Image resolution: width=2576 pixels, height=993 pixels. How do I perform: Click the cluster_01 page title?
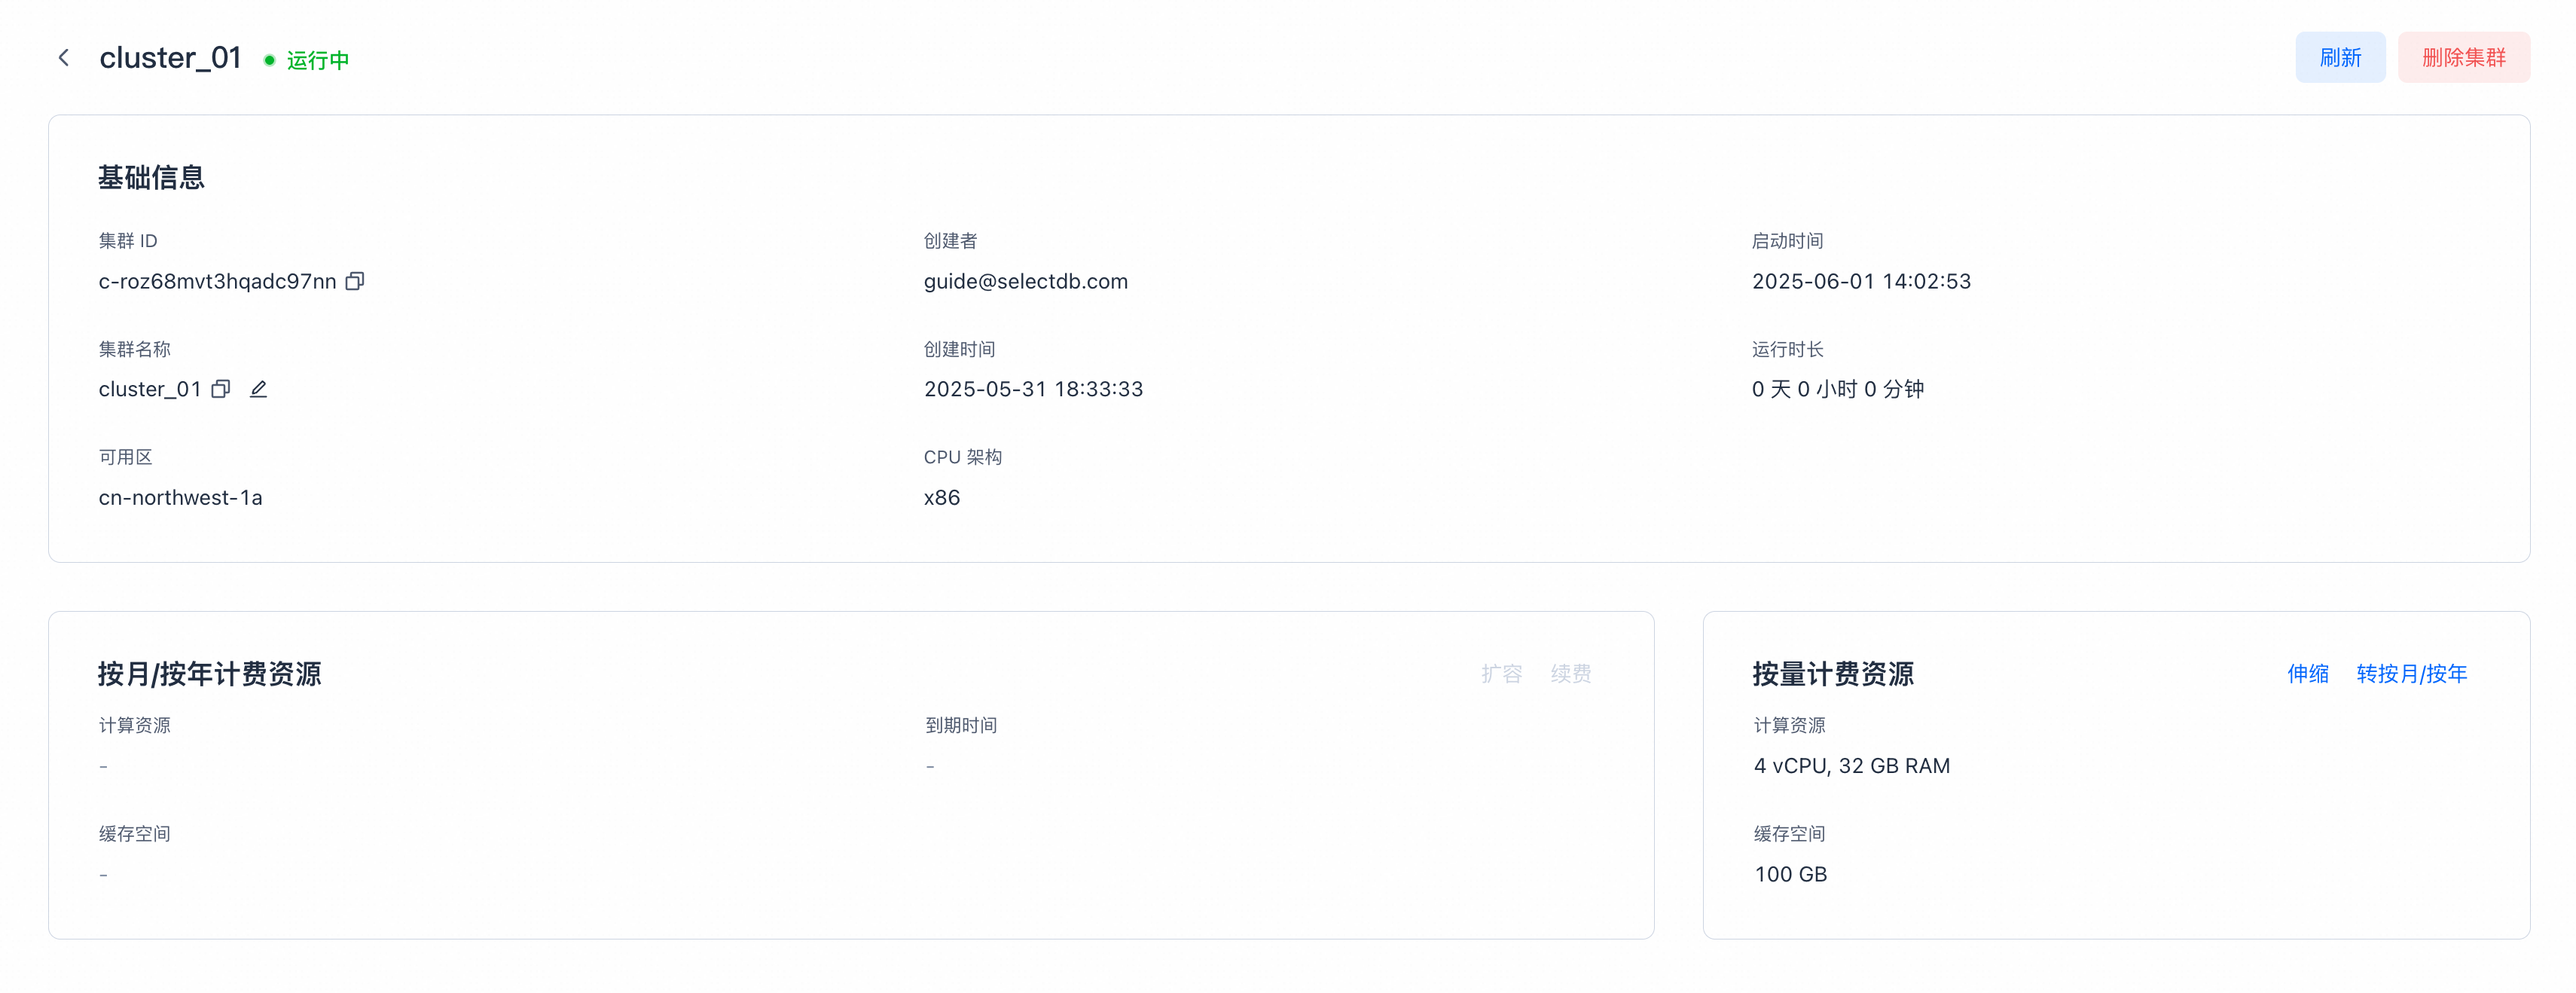tap(170, 58)
